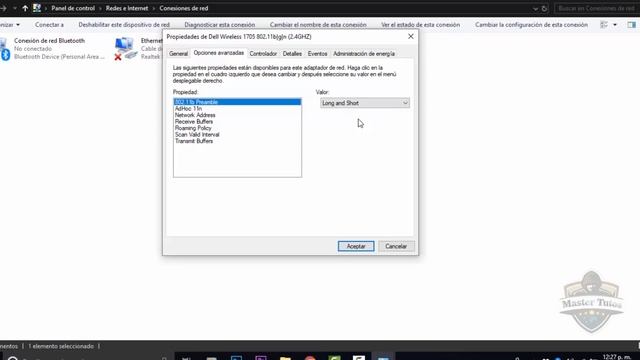
Task: Refresh the Conexiones de red window
Action: click(544, 9)
